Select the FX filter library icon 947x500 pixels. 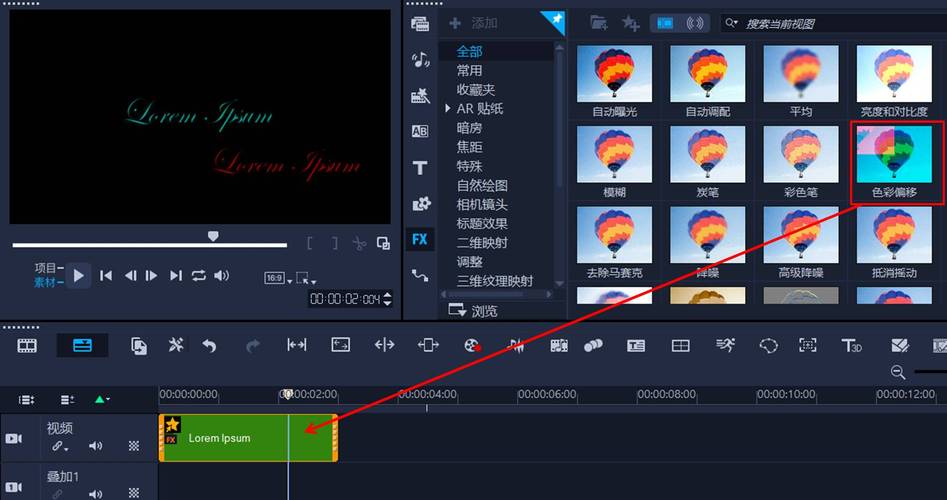pos(420,239)
